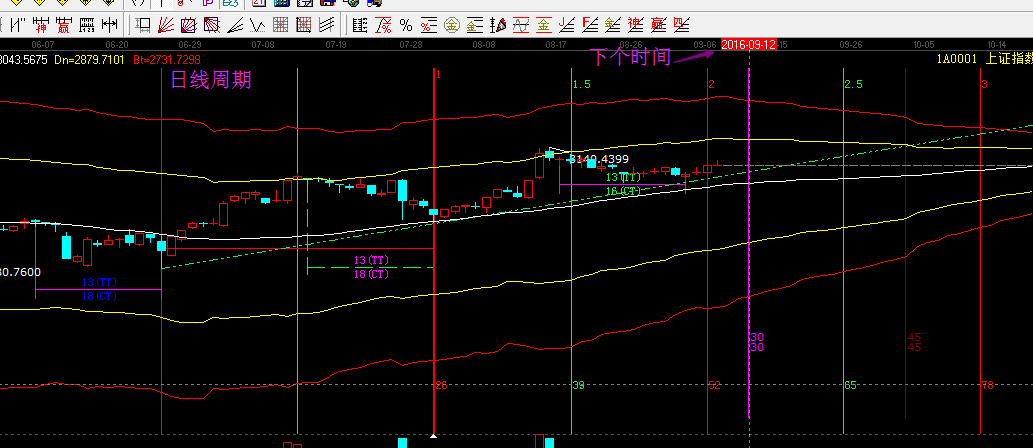The width and height of the screenshot is (1033, 448).
Task: Click the 65 bar count label
Action: [x=851, y=385]
